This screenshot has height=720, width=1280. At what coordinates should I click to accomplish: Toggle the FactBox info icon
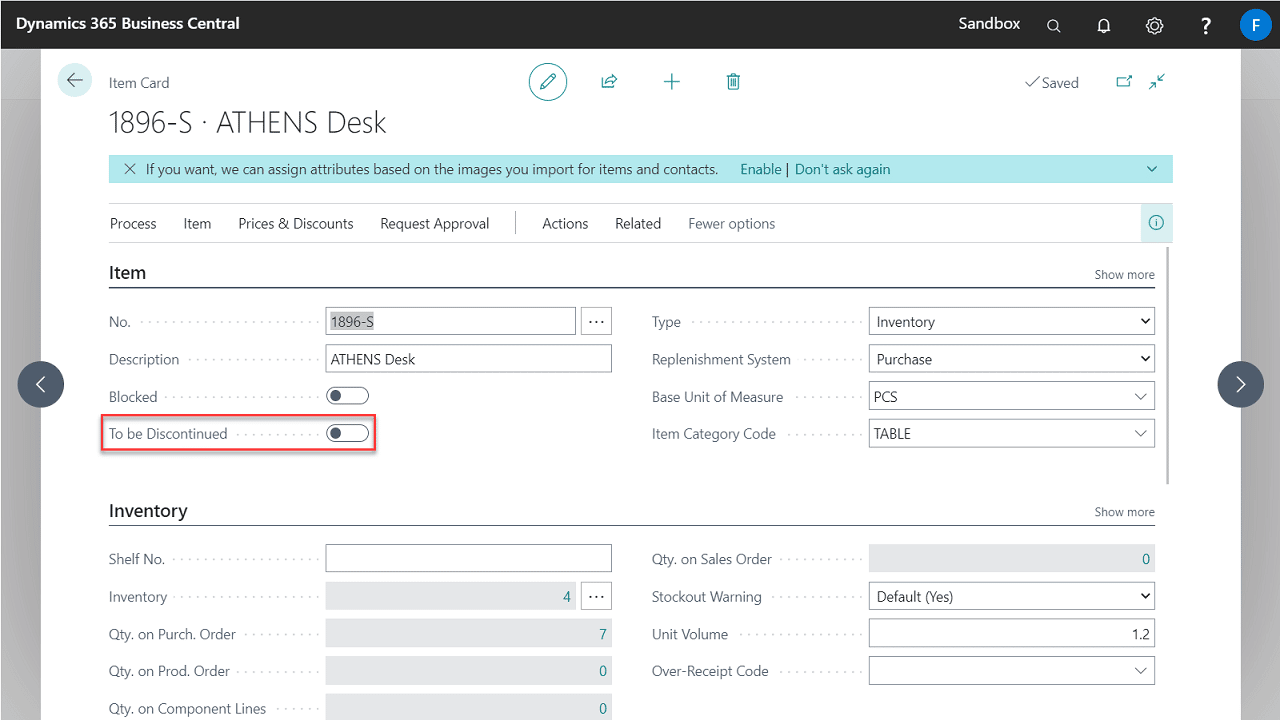(1156, 223)
